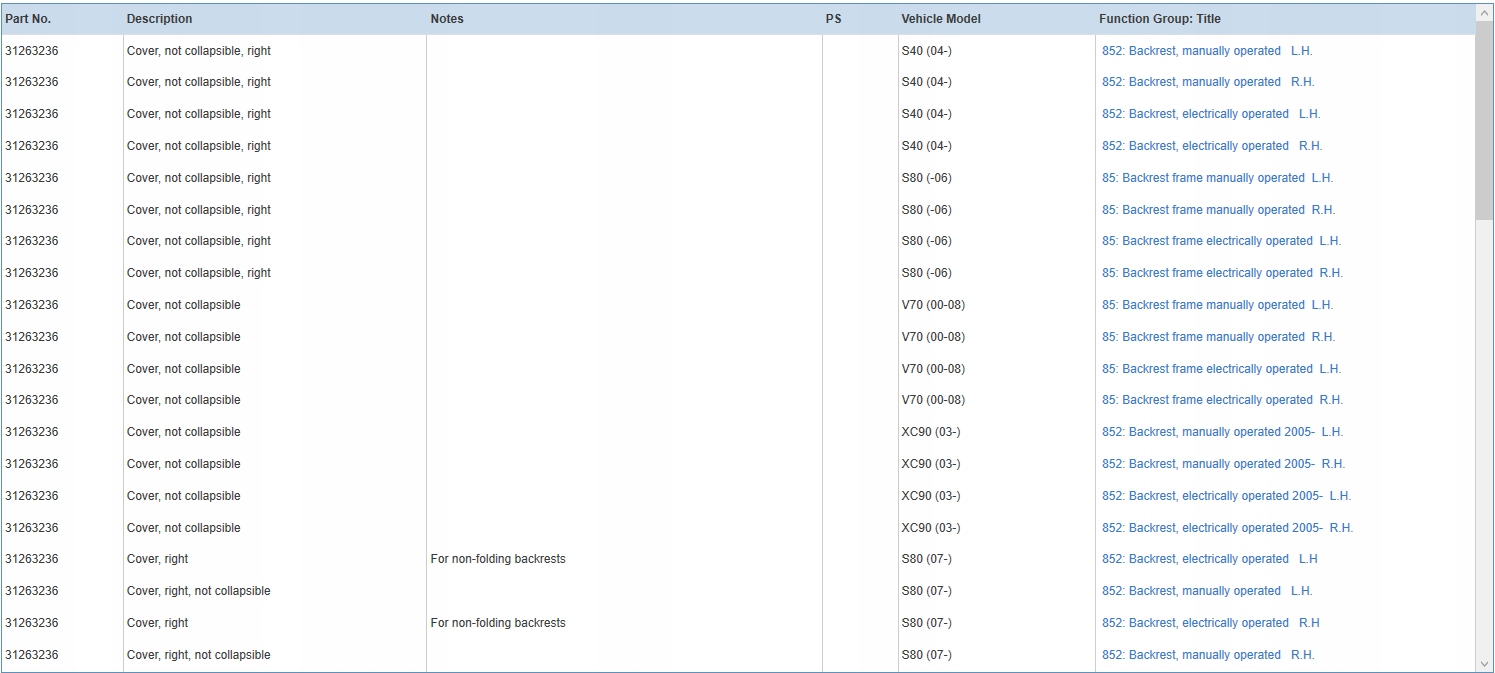Open S80 (-06) Backrest frame manually operated R.H.
Viewport: 1495px width, 673px height.
1218,210
